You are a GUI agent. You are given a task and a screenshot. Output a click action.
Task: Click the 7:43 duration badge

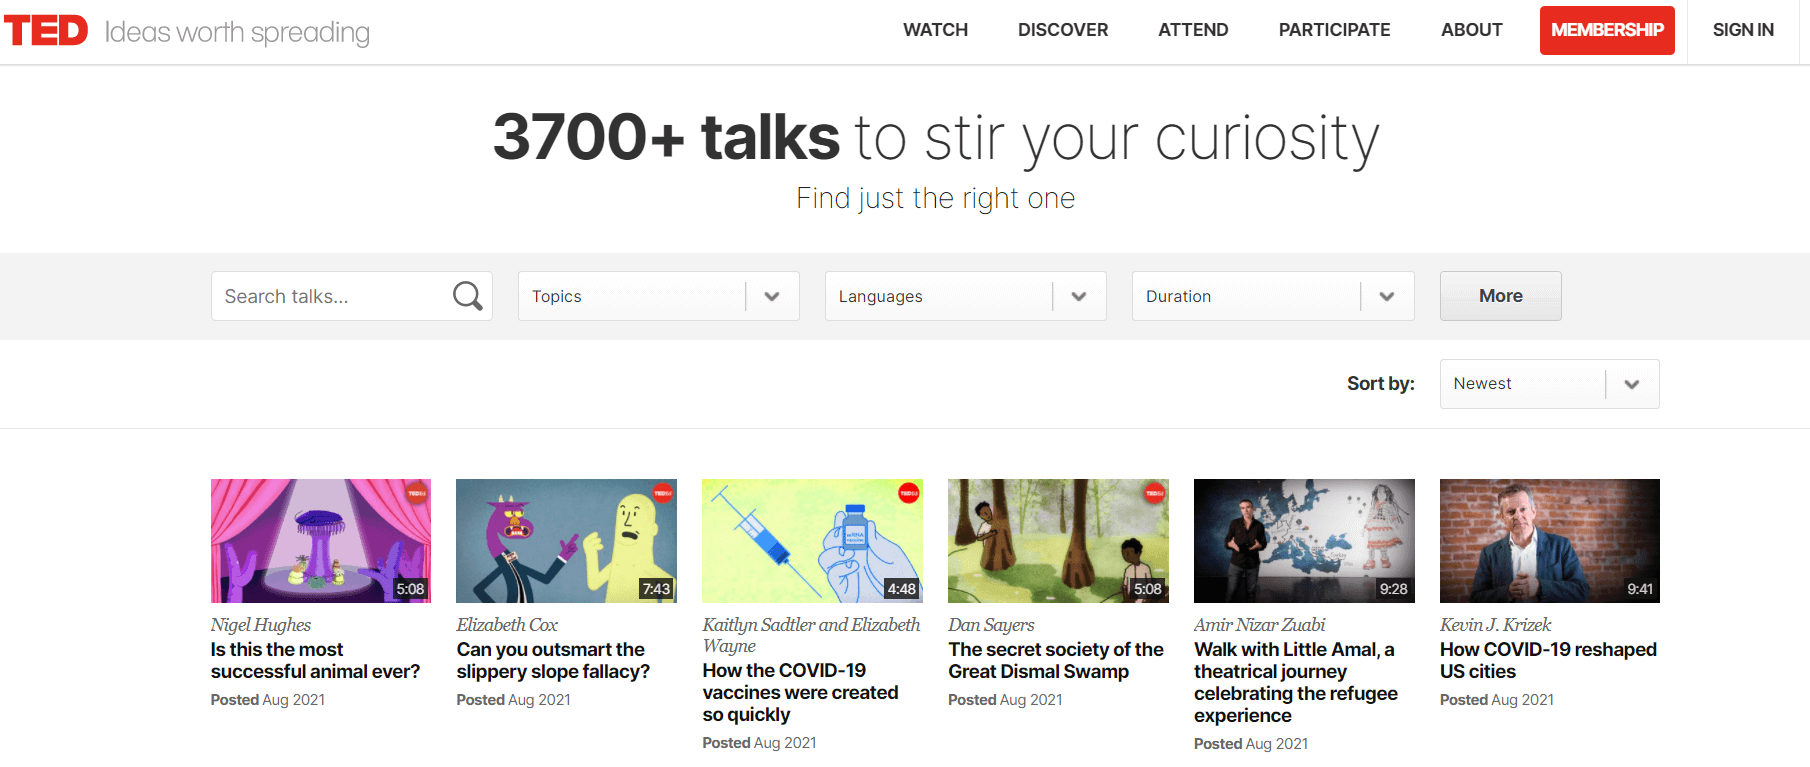click(x=656, y=589)
